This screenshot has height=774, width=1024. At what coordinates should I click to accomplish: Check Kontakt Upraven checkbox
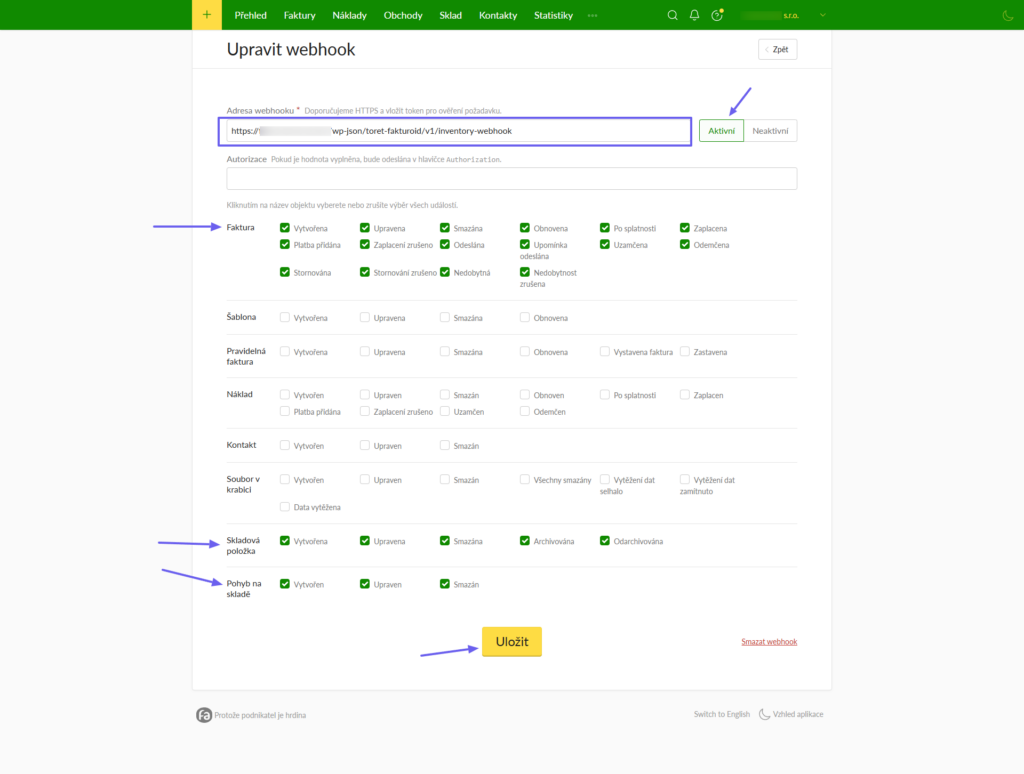pyautogui.click(x=364, y=445)
